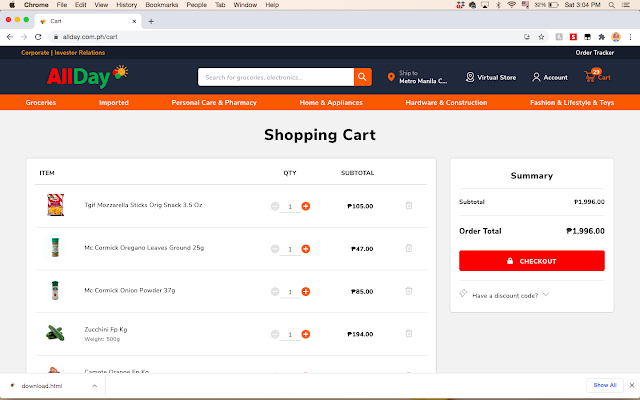Click the Chrome profile avatar
The image size is (640, 400).
pyautogui.click(x=616, y=37)
